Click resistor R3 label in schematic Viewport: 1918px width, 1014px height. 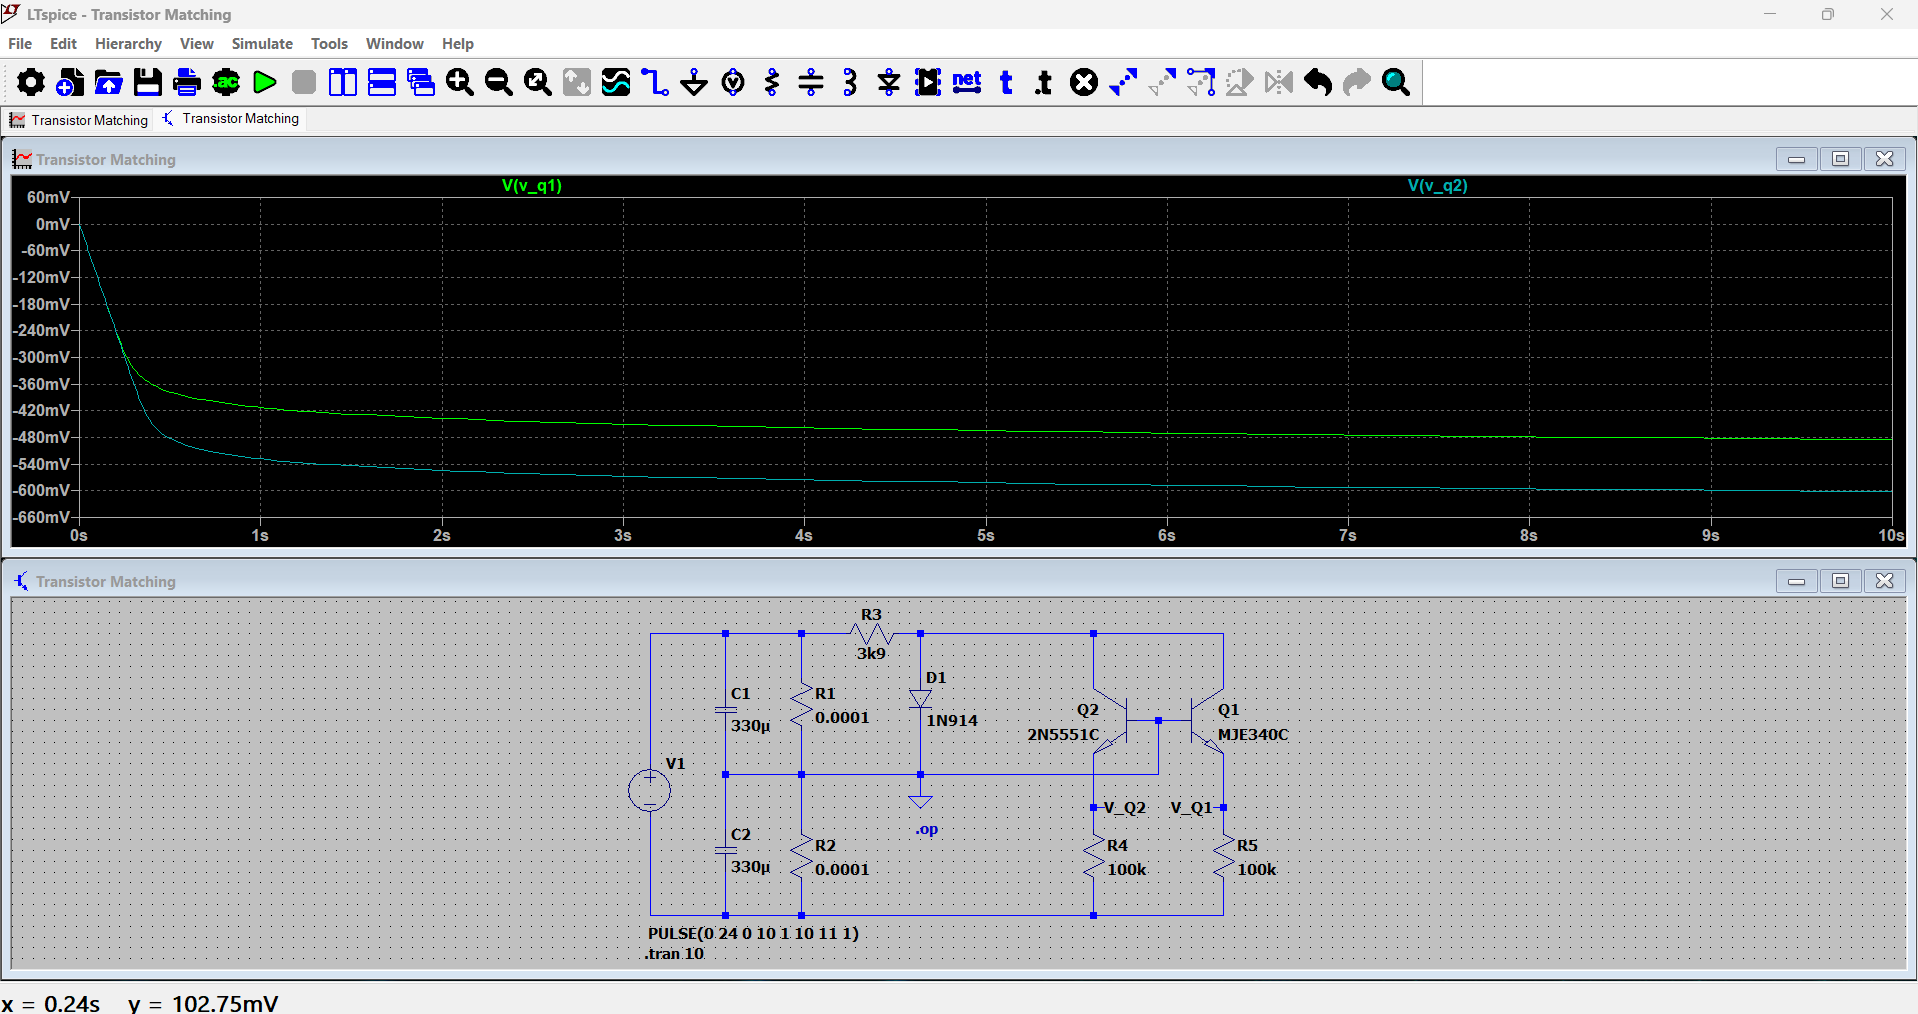coord(871,615)
